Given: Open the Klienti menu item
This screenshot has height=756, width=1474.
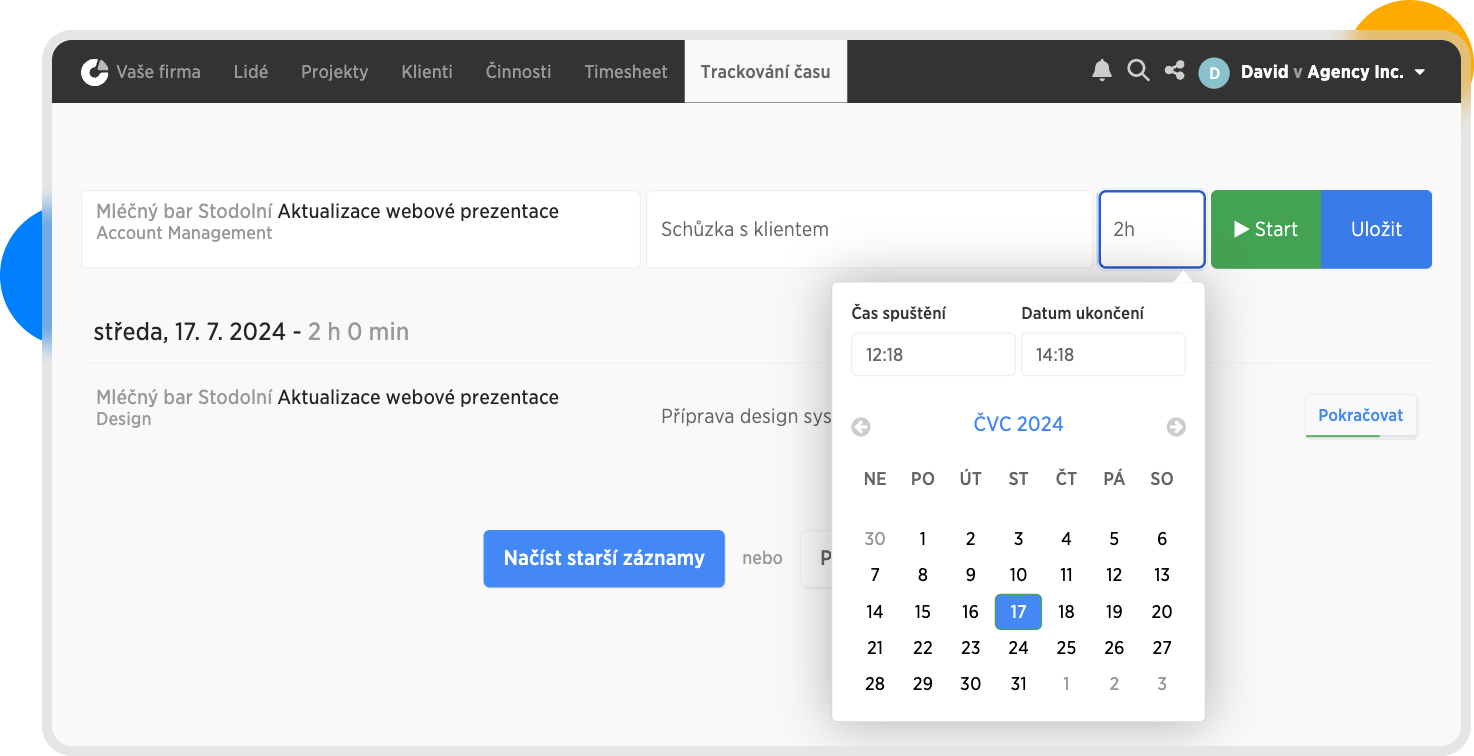Looking at the screenshot, I should click(x=427, y=72).
